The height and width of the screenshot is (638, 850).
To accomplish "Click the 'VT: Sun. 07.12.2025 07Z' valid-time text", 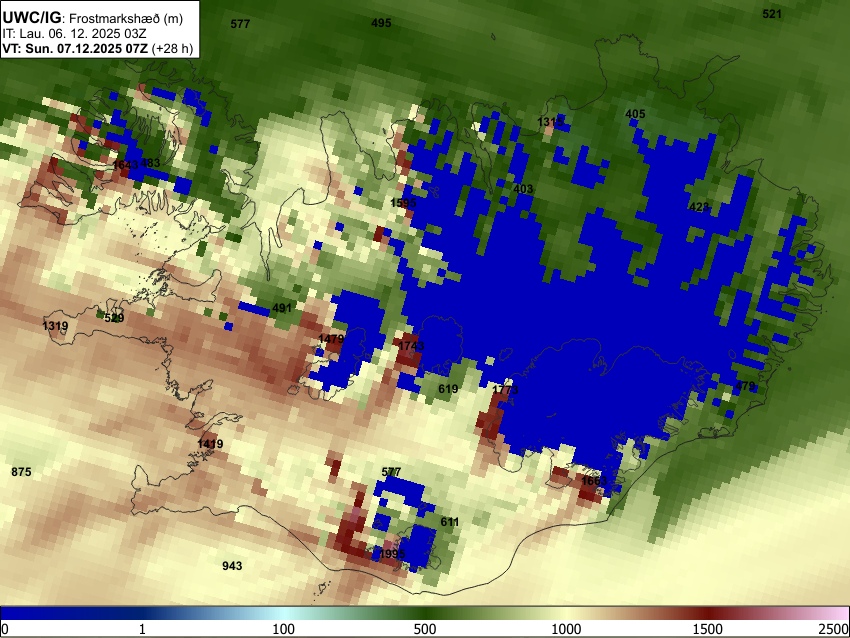I will pos(75,48).
